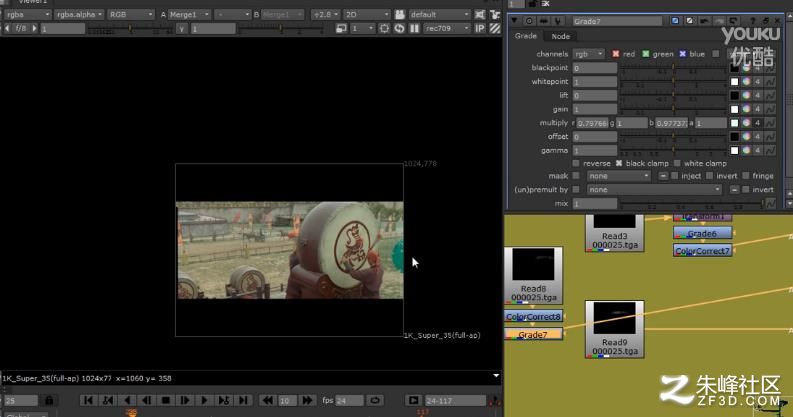Screen dimensions: 793x417
Task: Toggle the IP input process button
Action: pyautogui.click(x=480, y=28)
